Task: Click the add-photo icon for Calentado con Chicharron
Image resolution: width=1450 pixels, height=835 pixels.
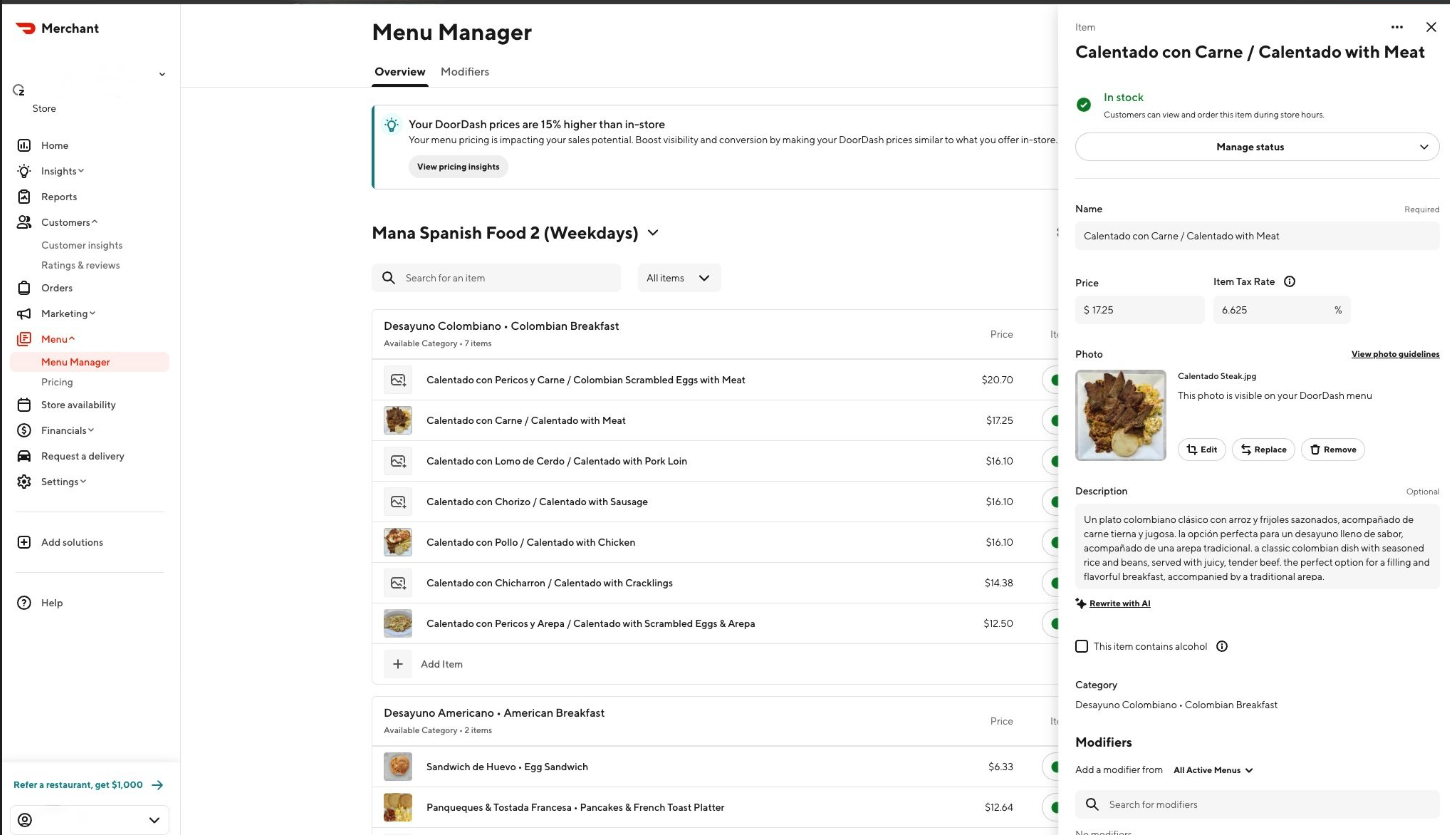Action: 398,583
